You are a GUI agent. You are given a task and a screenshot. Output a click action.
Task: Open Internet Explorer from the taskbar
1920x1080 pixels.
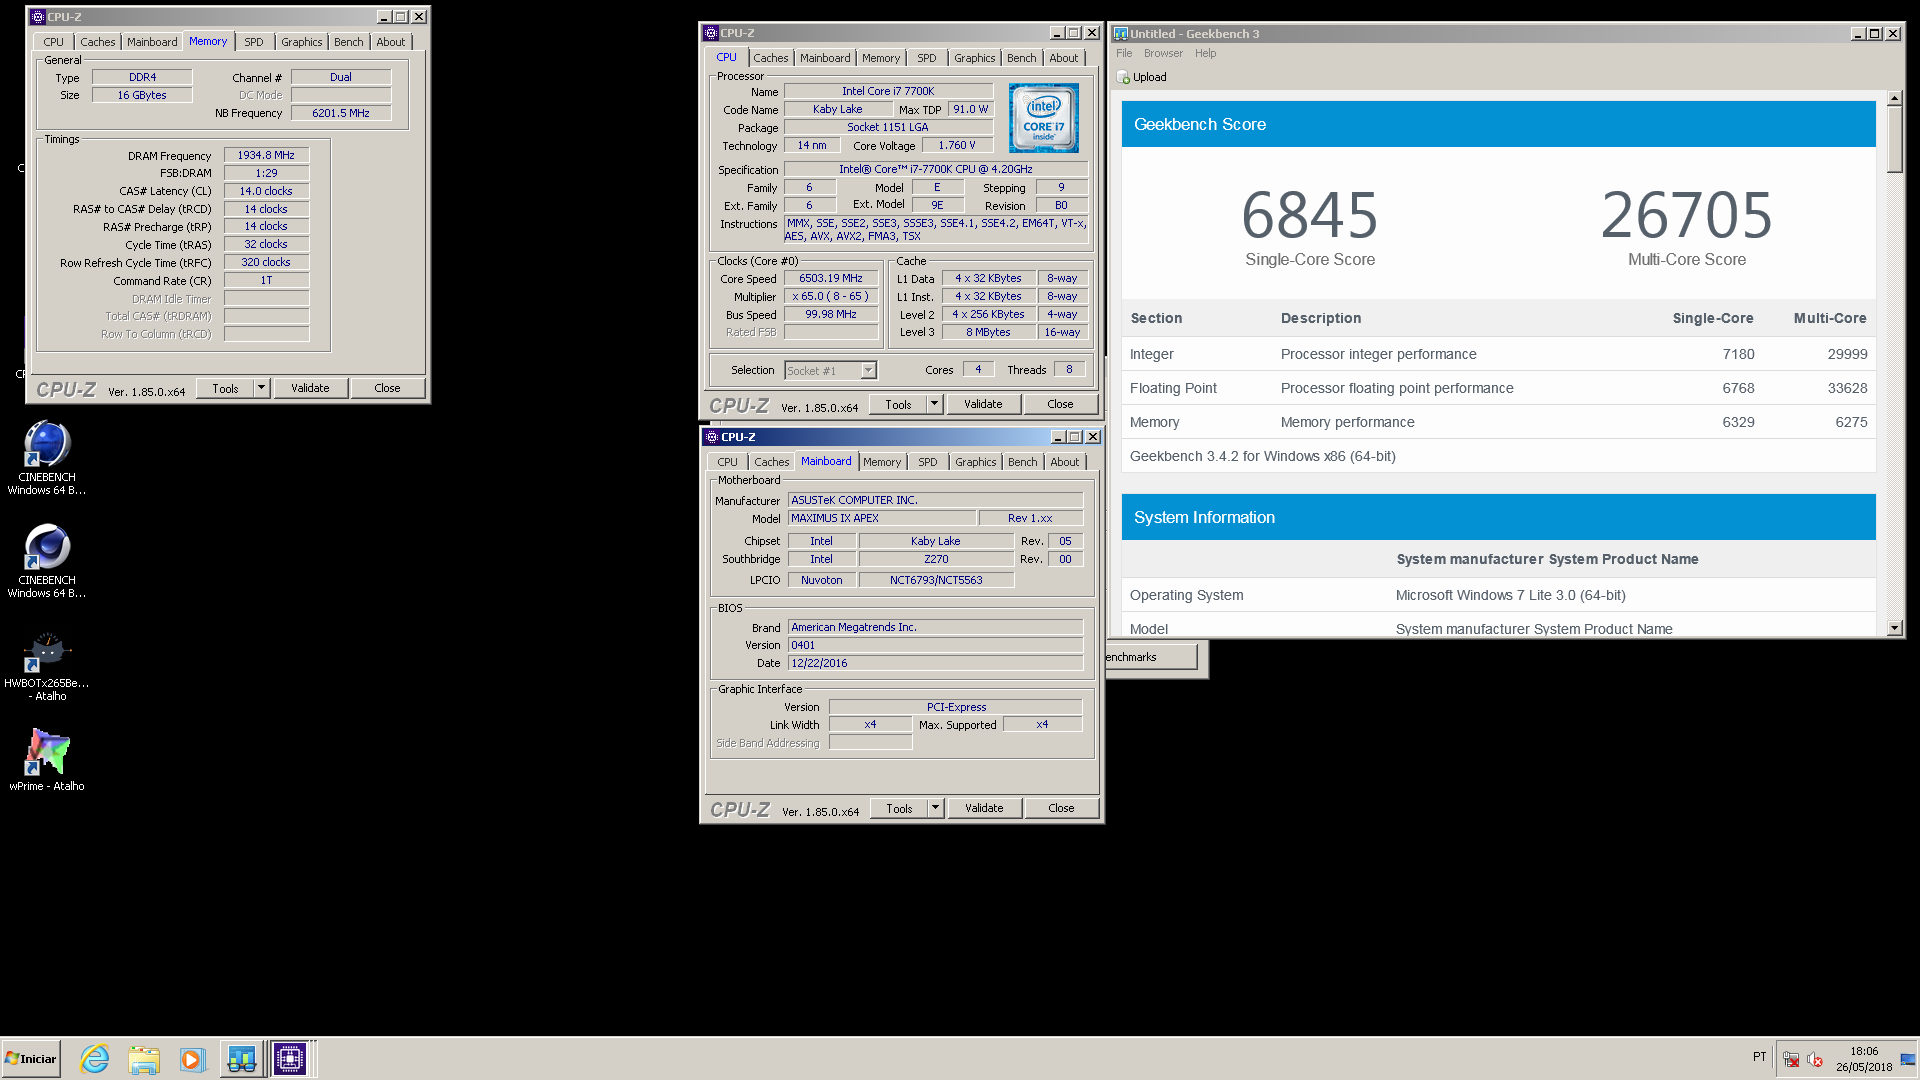click(95, 1059)
